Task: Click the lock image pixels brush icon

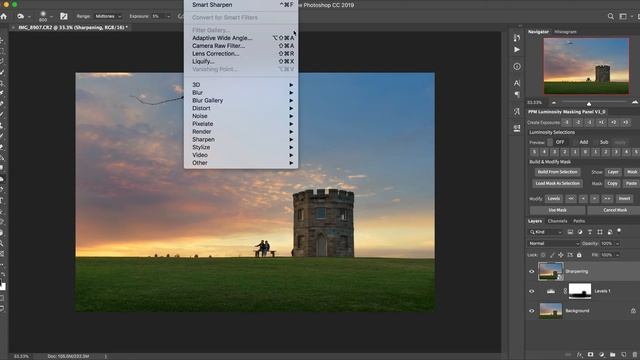Action: 552,255
